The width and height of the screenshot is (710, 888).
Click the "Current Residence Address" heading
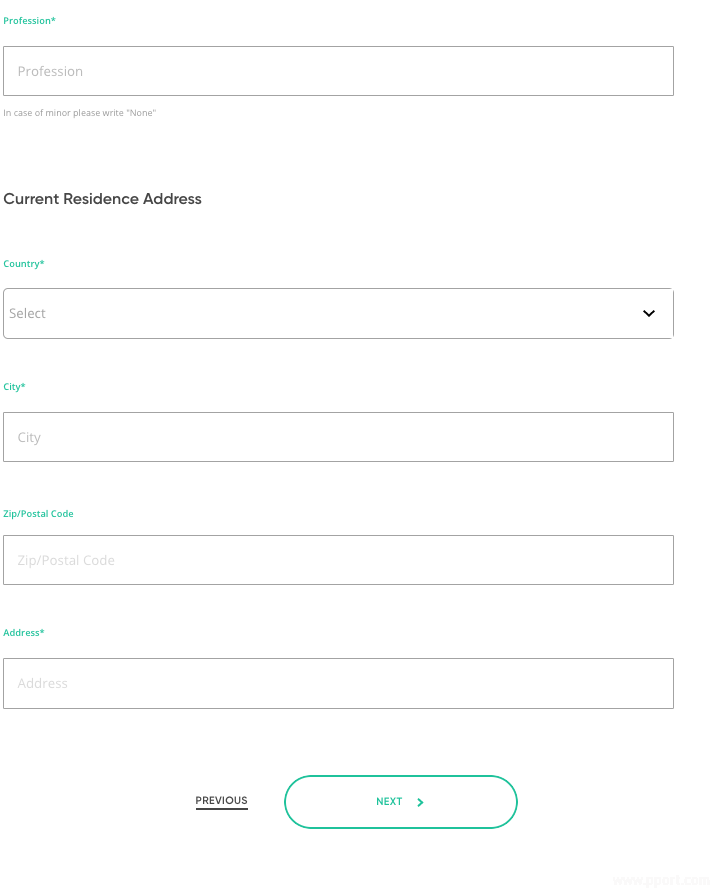[x=102, y=199]
